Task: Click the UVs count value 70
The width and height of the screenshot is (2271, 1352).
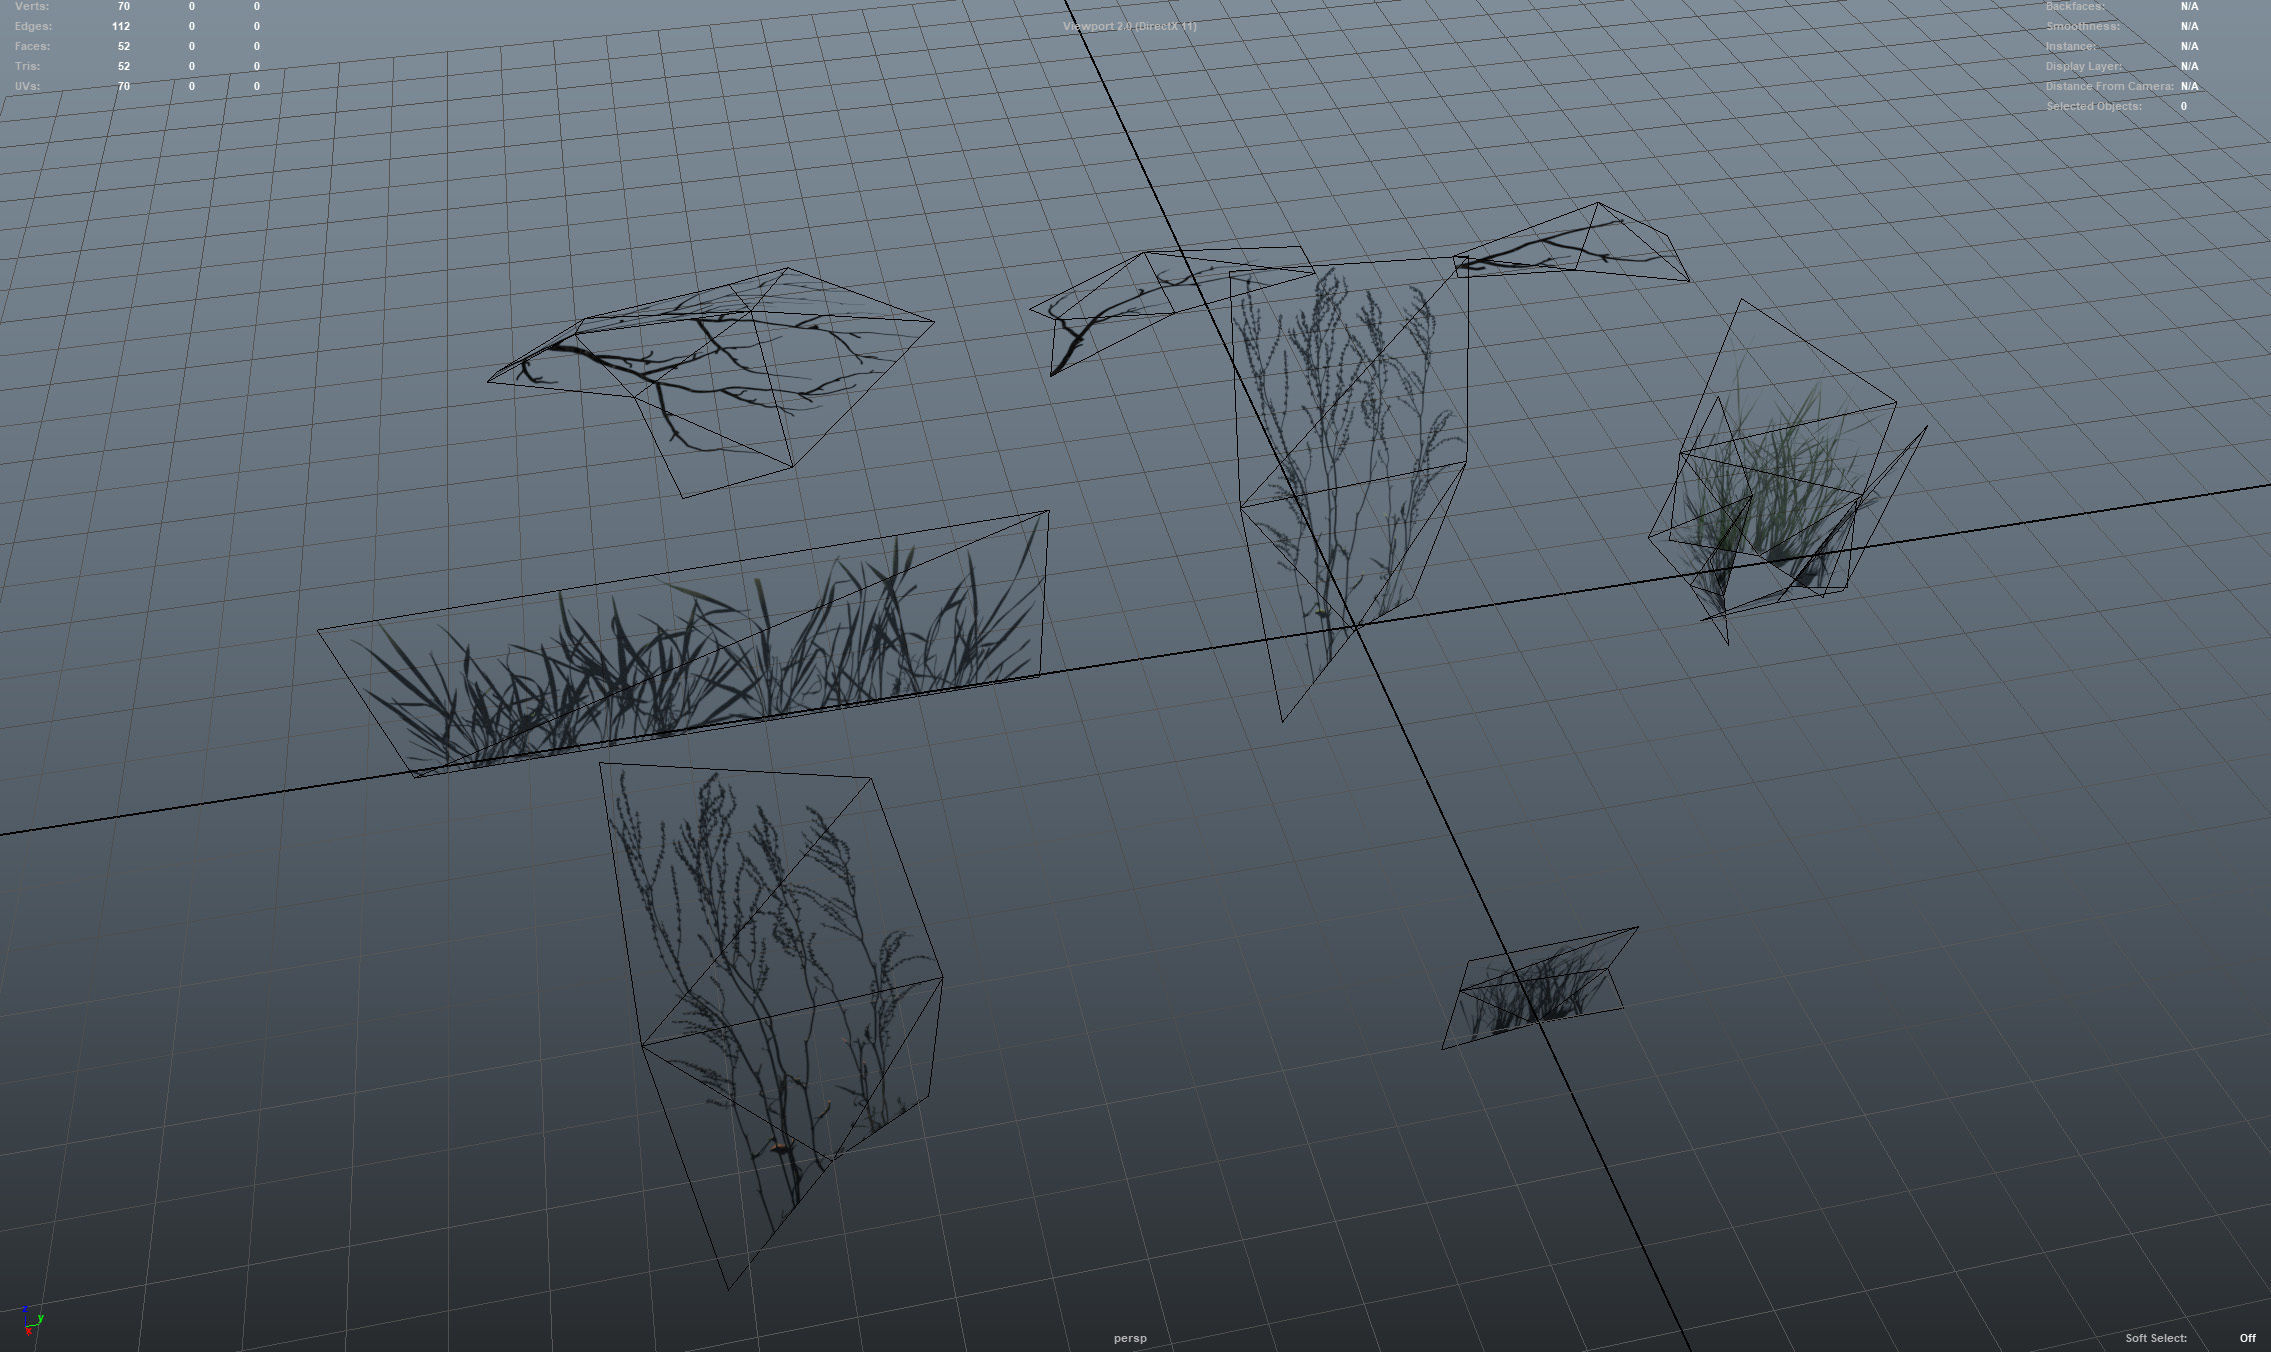Action: (124, 86)
